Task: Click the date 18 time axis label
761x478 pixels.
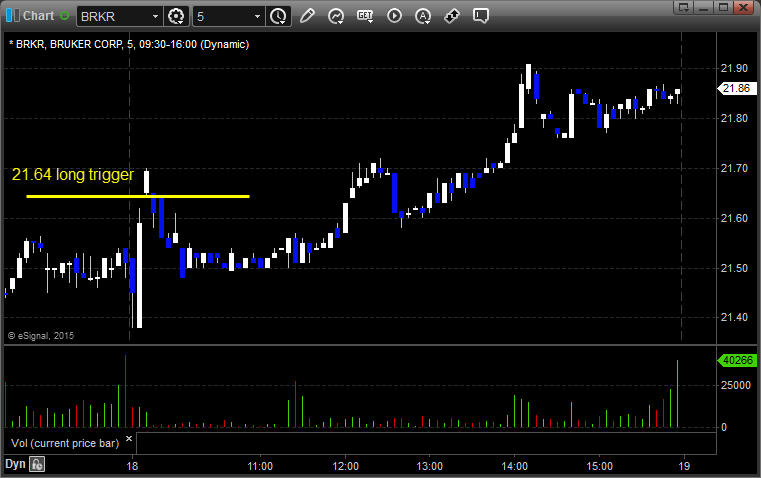Action: pyautogui.click(x=132, y=466)
